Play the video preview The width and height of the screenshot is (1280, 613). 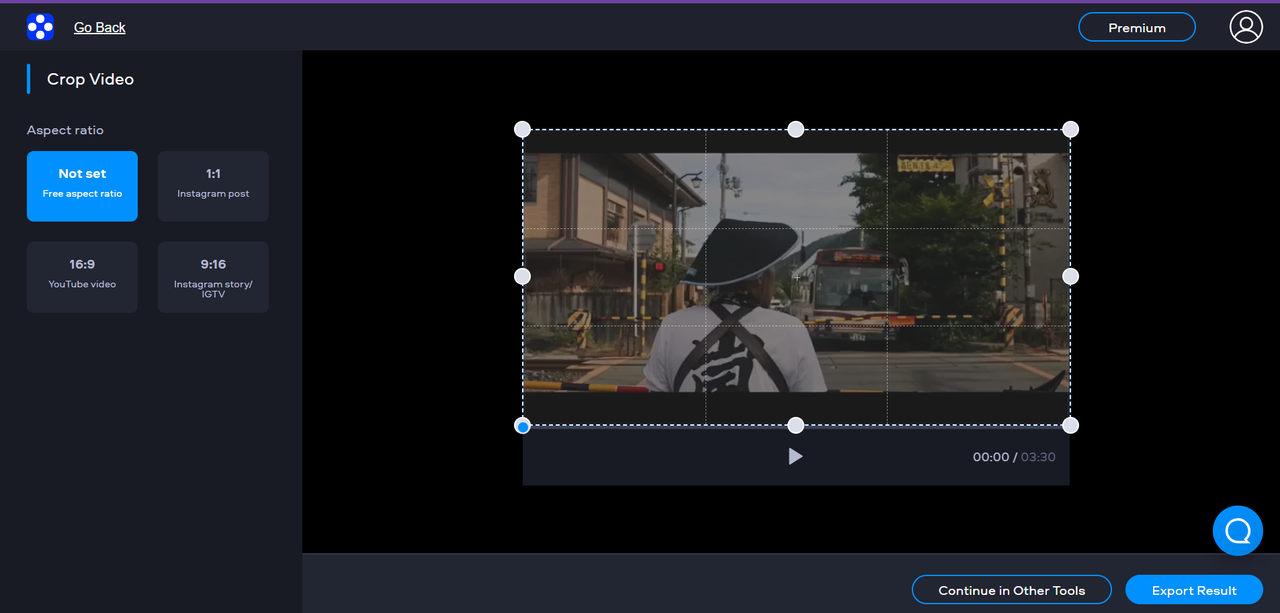(795, 456)
